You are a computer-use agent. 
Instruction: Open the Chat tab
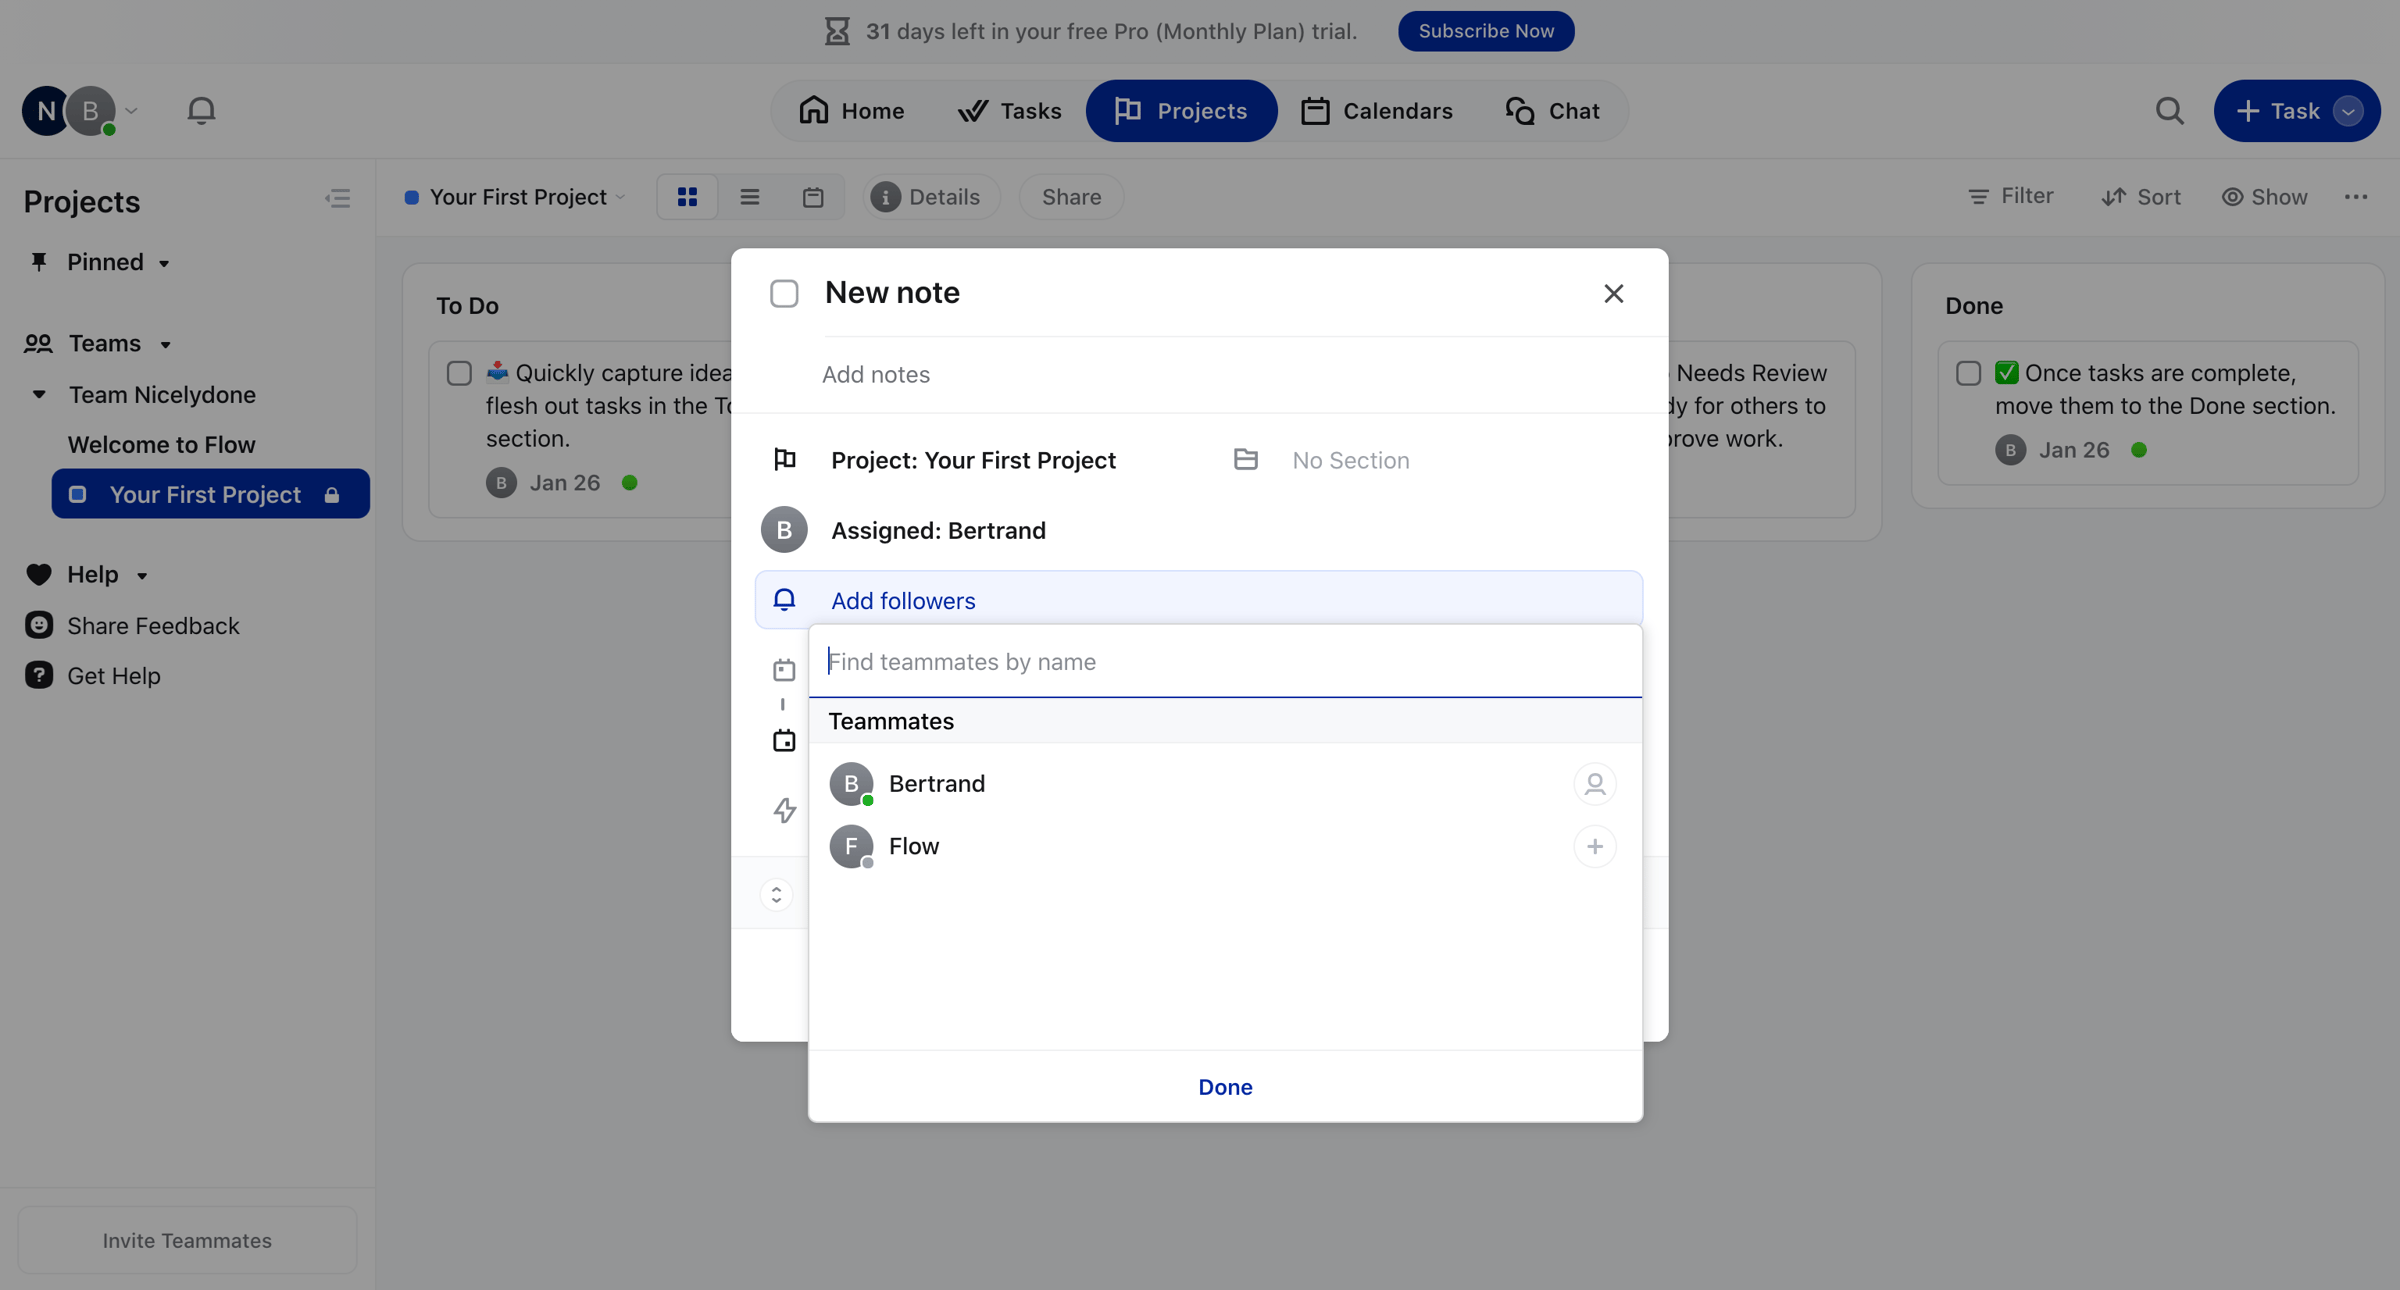(x=1553, y=110)
